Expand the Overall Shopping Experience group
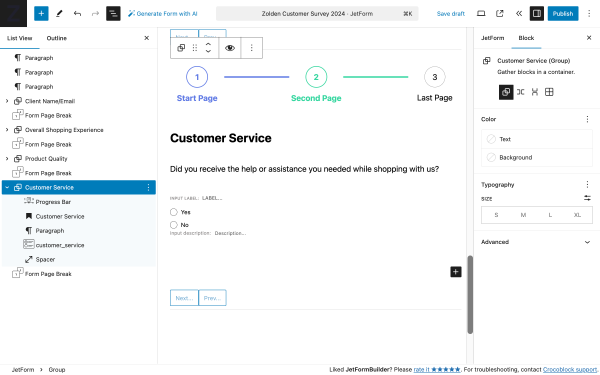This screenshot has width=600, height=375. tap(7, 130)
